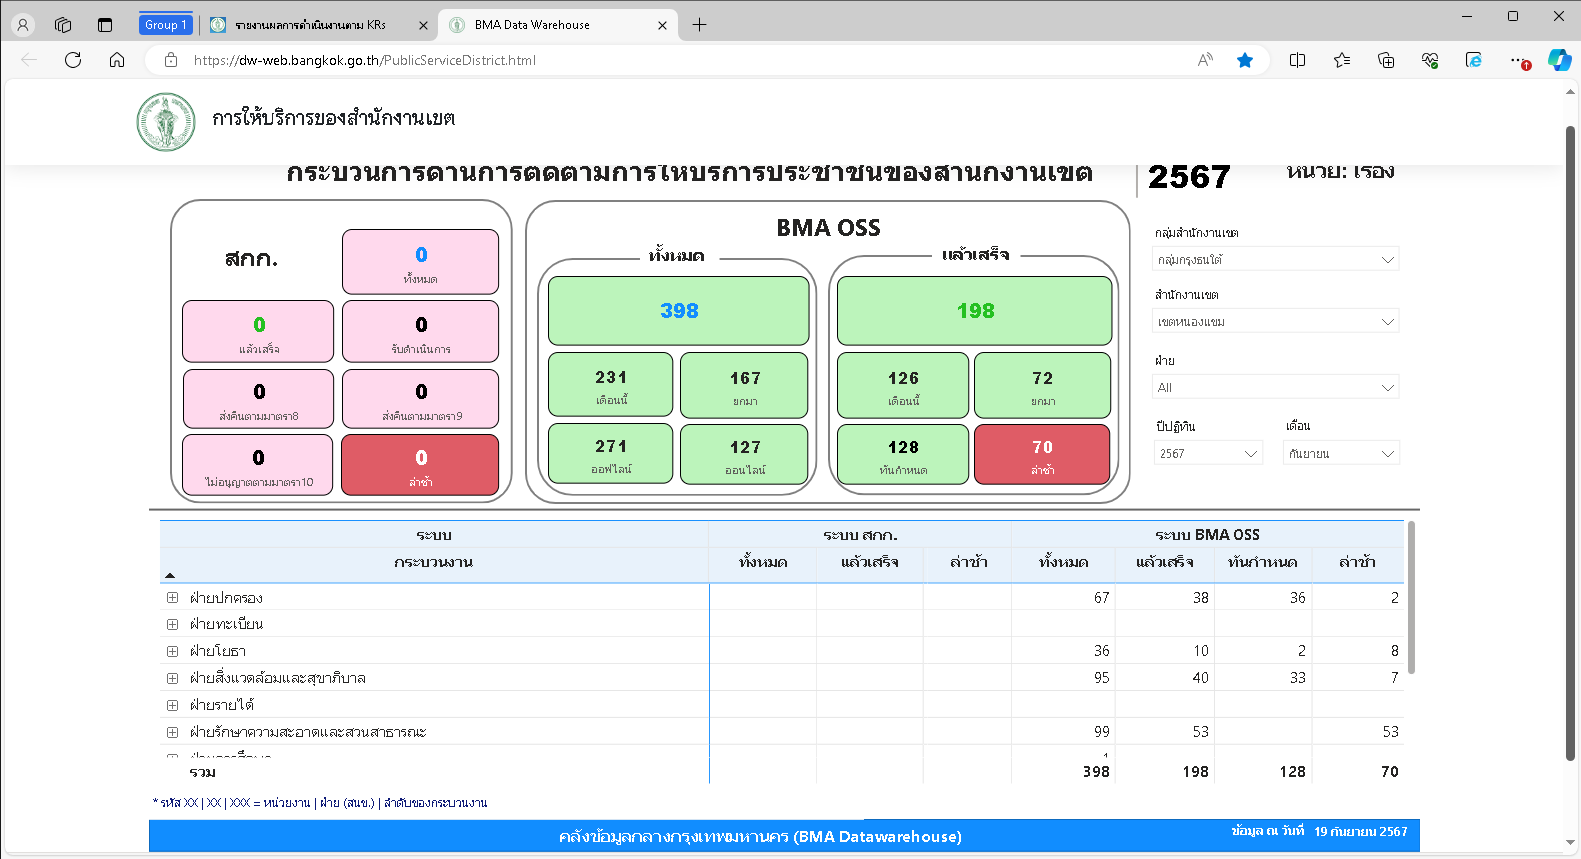The width and height of the screenshot is (1581, 859).
Task: Open the เดือน month dropdown
Action: 1340,454
